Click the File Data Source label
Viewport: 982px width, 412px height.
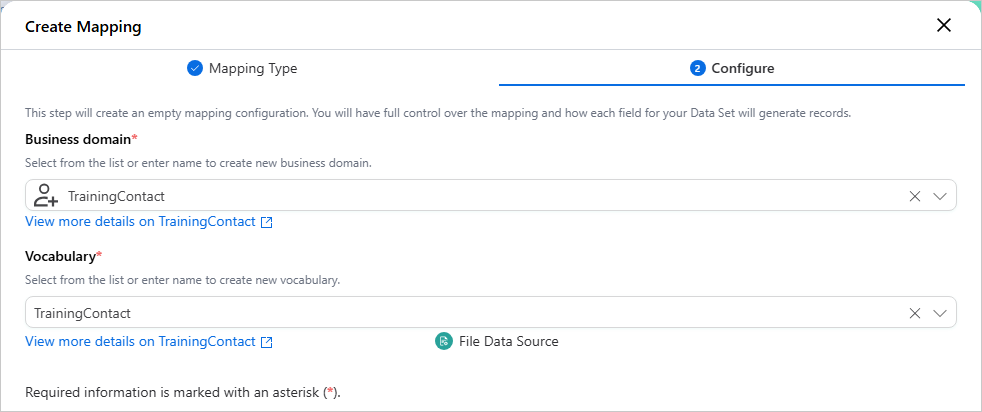[x=509, y=342]
